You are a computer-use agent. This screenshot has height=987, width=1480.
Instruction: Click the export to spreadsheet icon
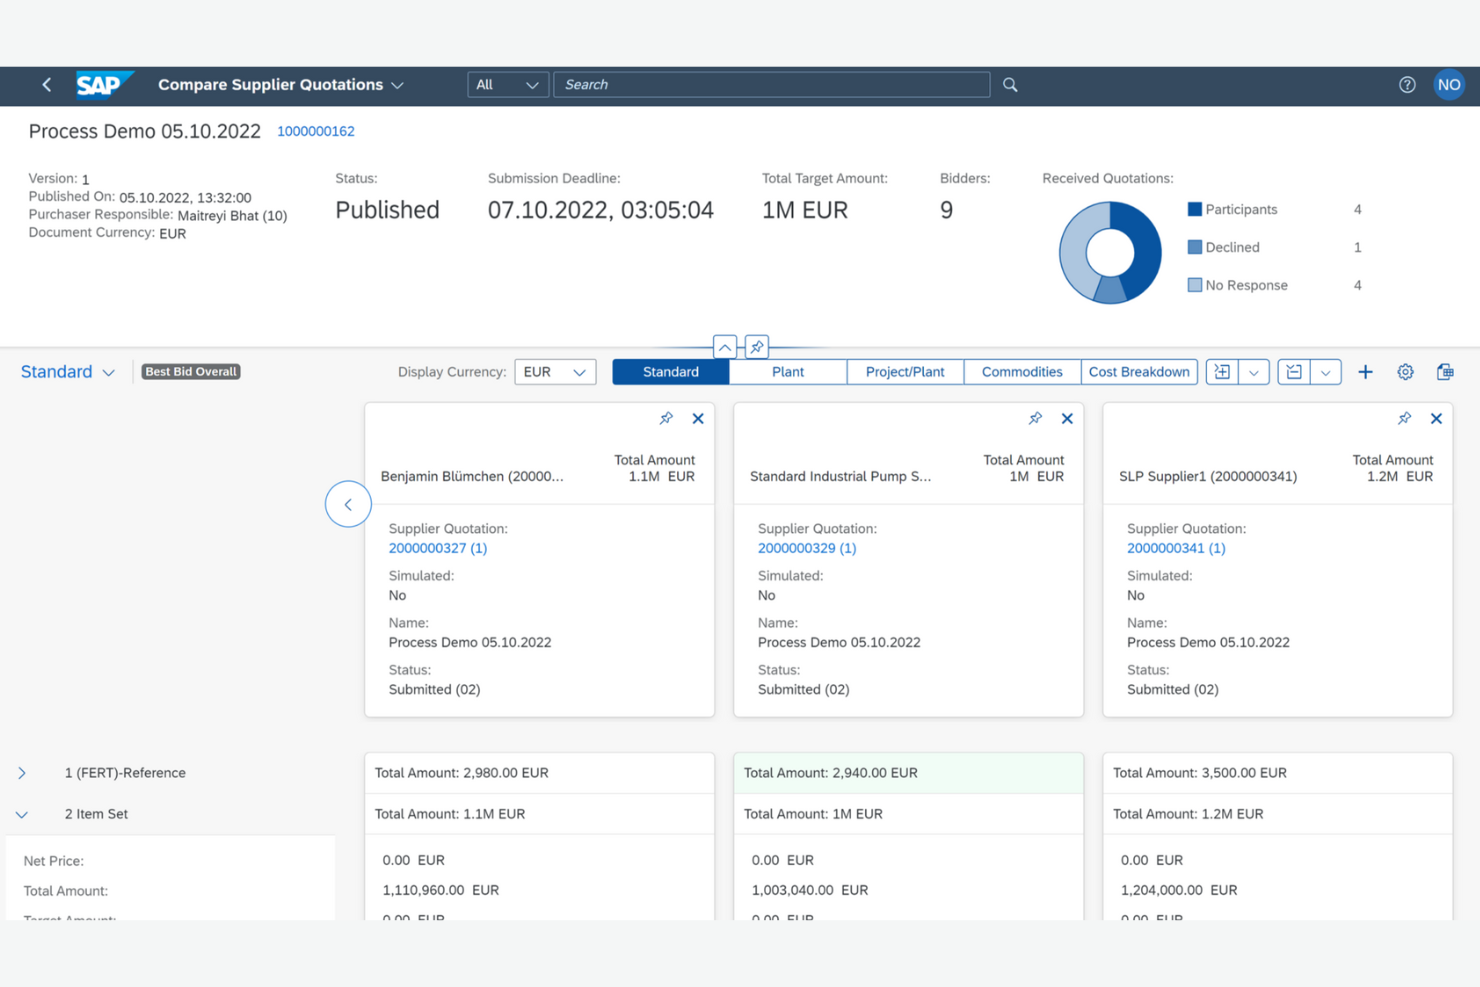click(x=1445, y=371)
